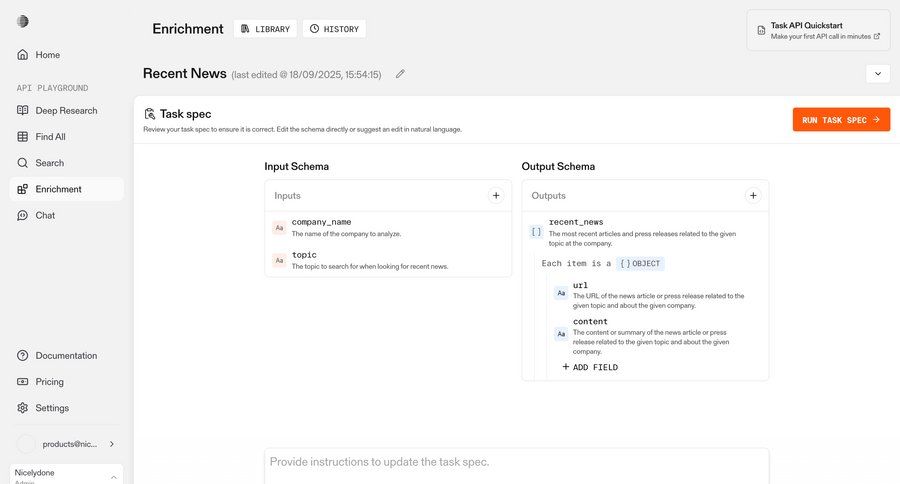The width and height of the screenshot is (900, 484).
Task: Expand the chevron dropdown below the Quickstart card
Action: tap(877, 74)
